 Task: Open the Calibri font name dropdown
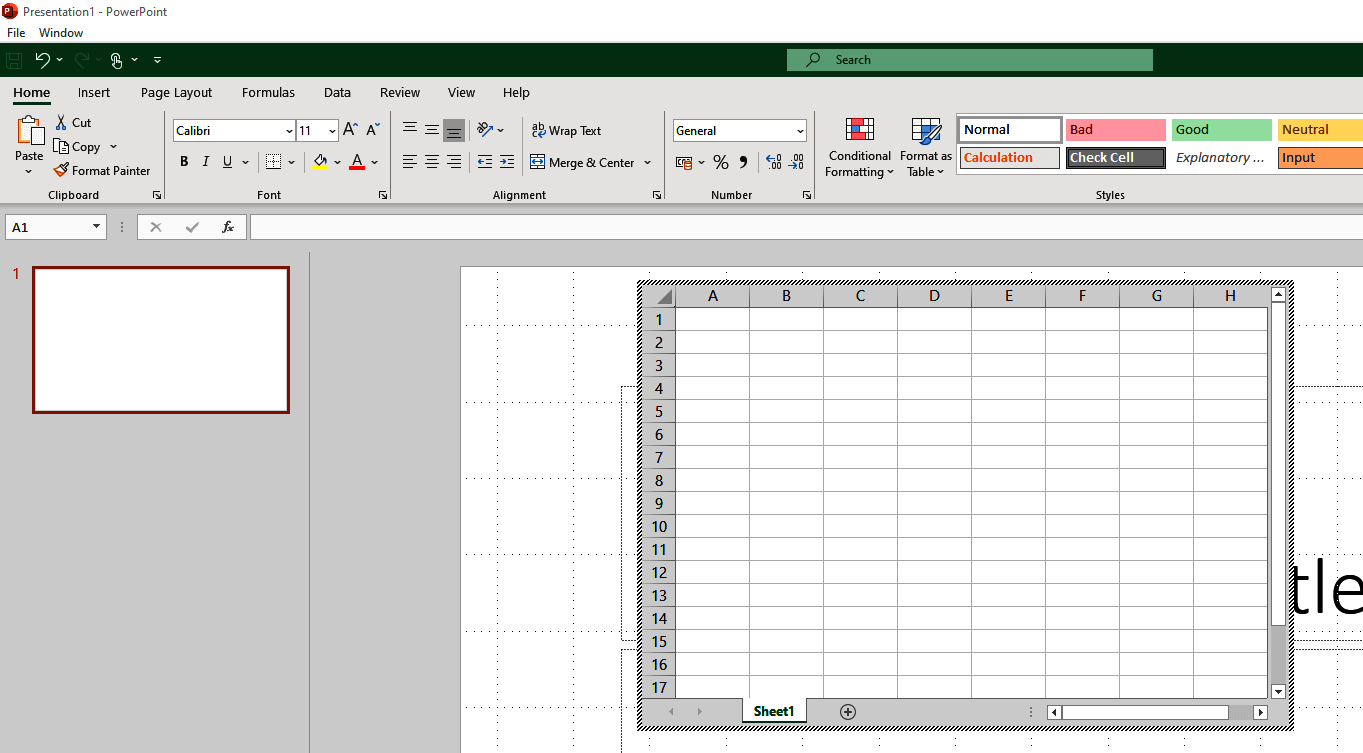coord(288,130)
